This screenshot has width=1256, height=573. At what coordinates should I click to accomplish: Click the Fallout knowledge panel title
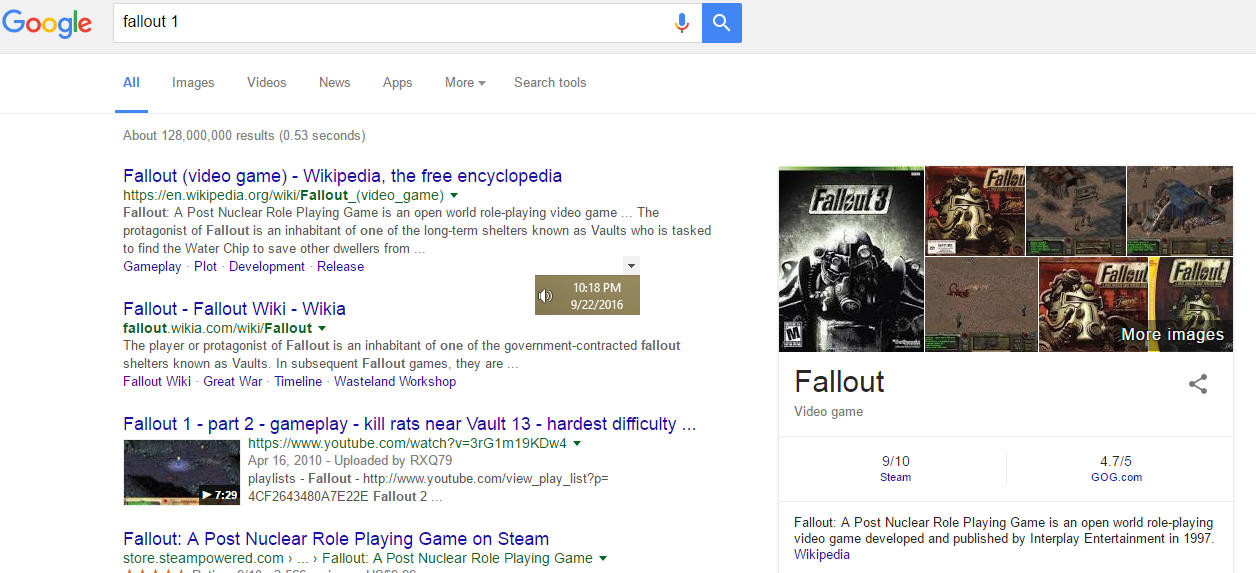click(x=840, y=382)
